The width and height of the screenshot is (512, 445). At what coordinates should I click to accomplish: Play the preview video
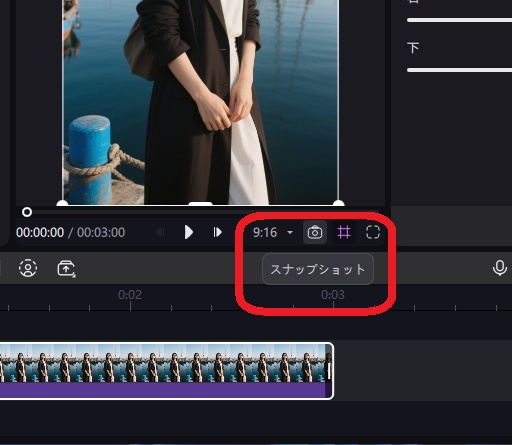(x=189, y=232)
